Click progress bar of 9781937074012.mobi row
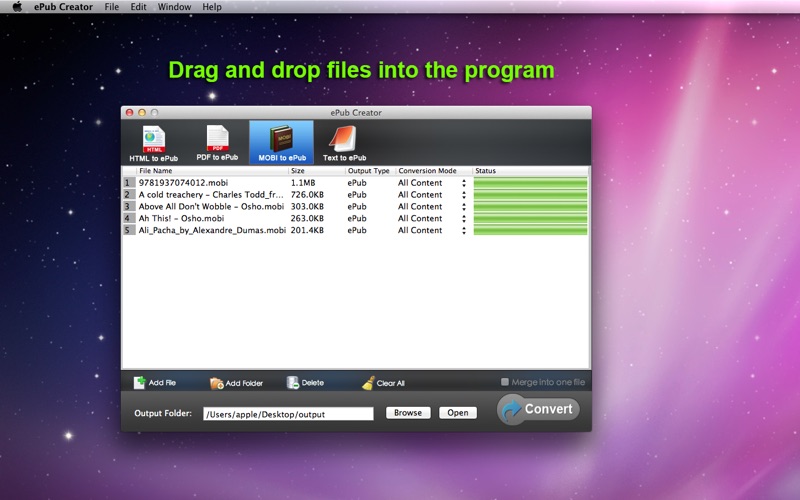Viewport: 800px width, 500px height. coord(531,183)
